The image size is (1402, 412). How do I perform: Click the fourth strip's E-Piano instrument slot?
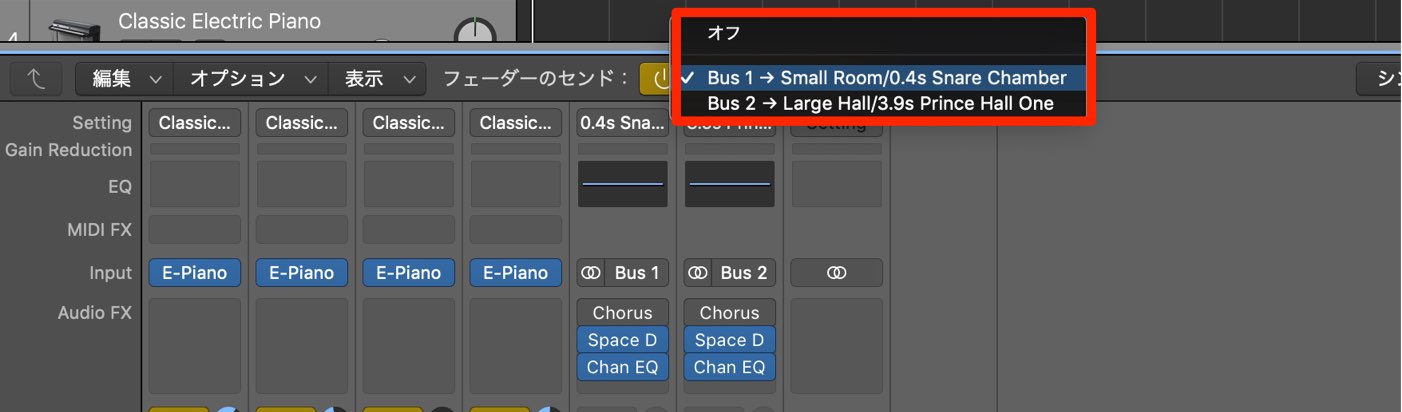click(x=516, y=273)
